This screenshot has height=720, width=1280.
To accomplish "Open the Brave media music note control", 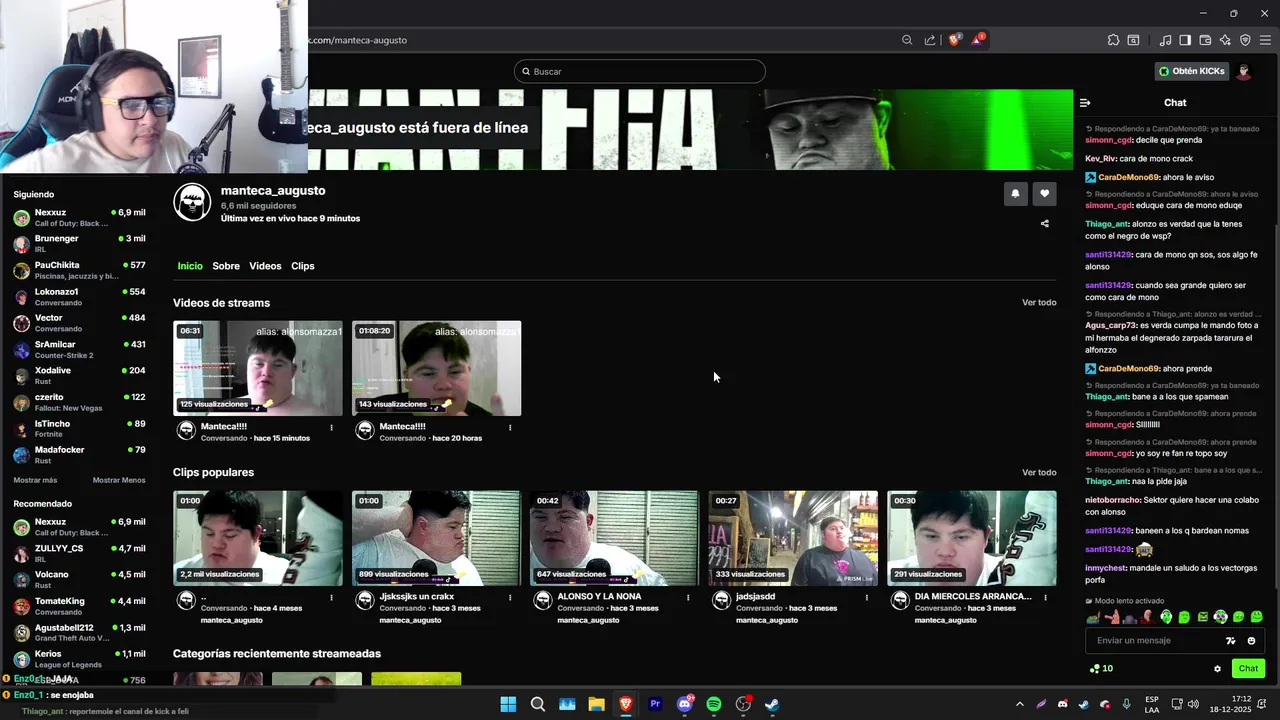I will pos(1165,40).
